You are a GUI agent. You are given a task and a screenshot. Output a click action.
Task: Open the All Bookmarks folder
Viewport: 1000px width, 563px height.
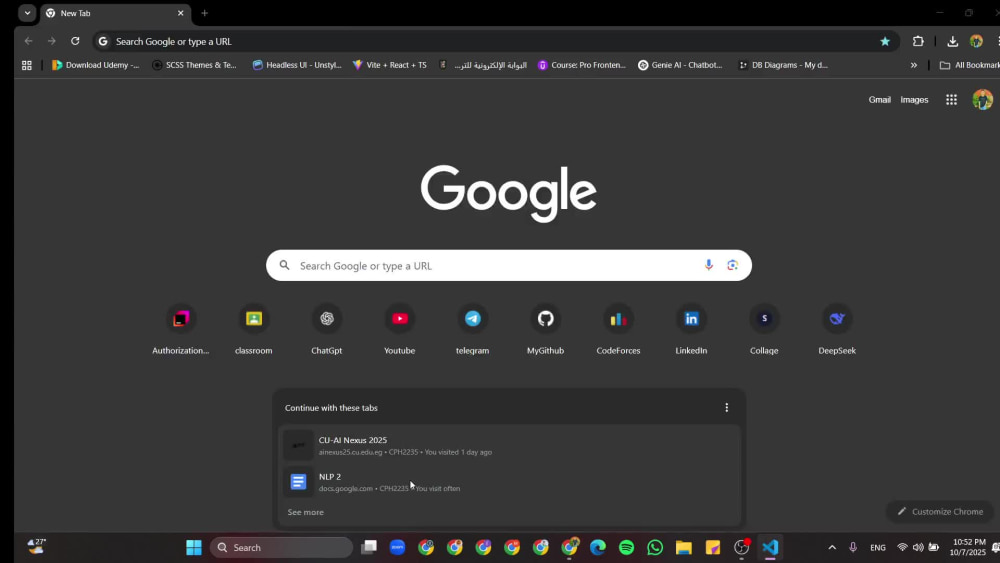tap(969, 65)
